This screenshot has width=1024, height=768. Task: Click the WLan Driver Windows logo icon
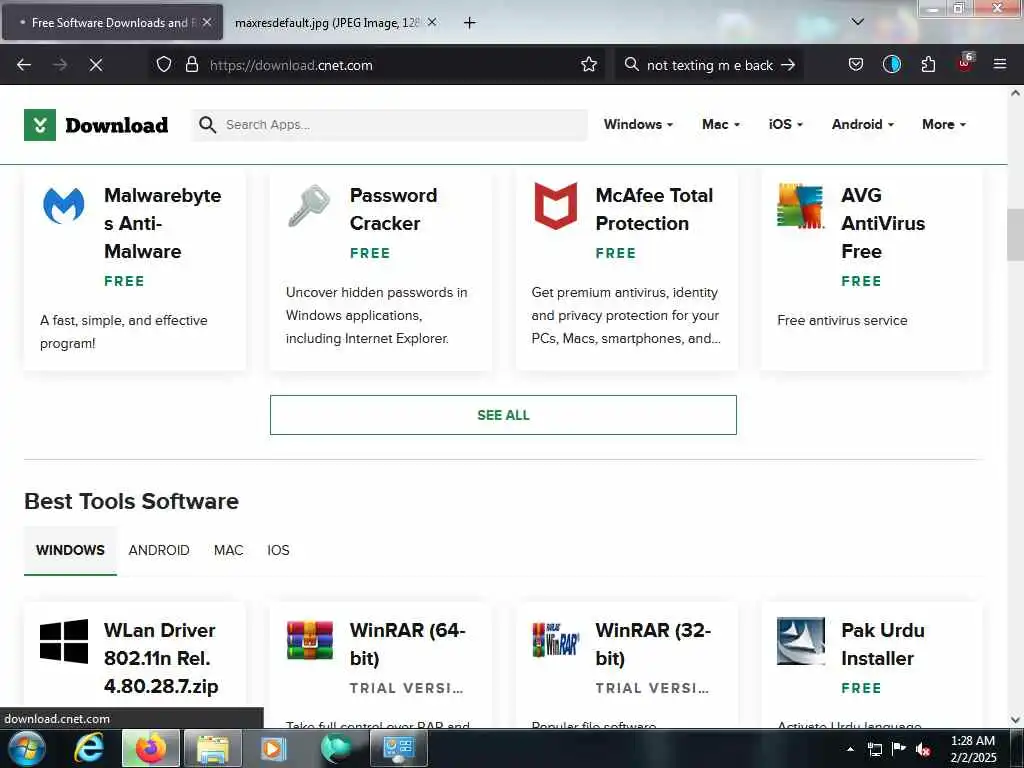coord(63,641)
